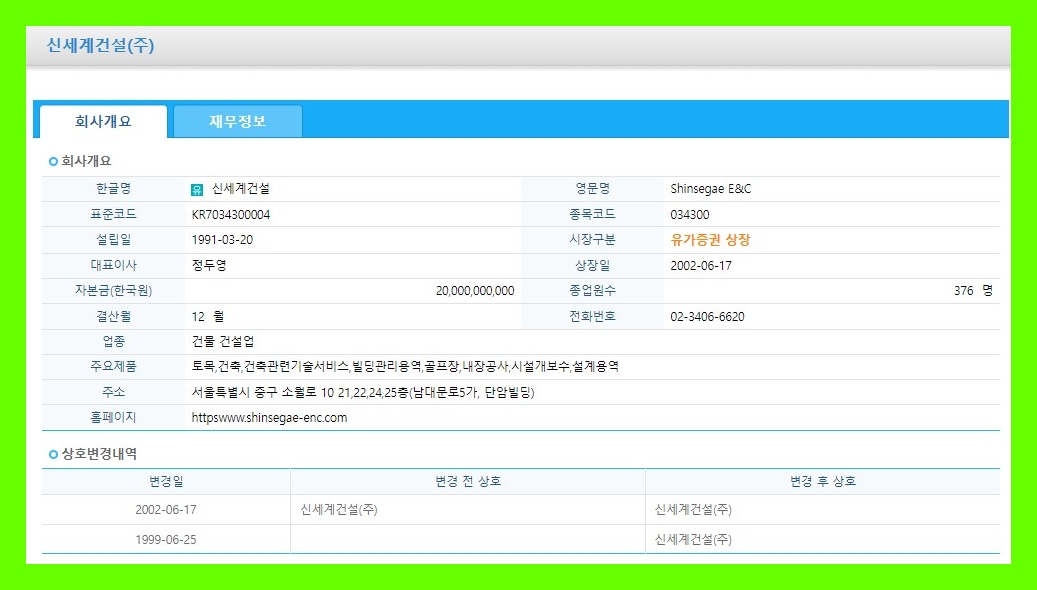Viewport: 1037px width, 590px height.
Task: Click the address starting 서울특별시 중구 소월로
Action: click(x=363, y=392)
